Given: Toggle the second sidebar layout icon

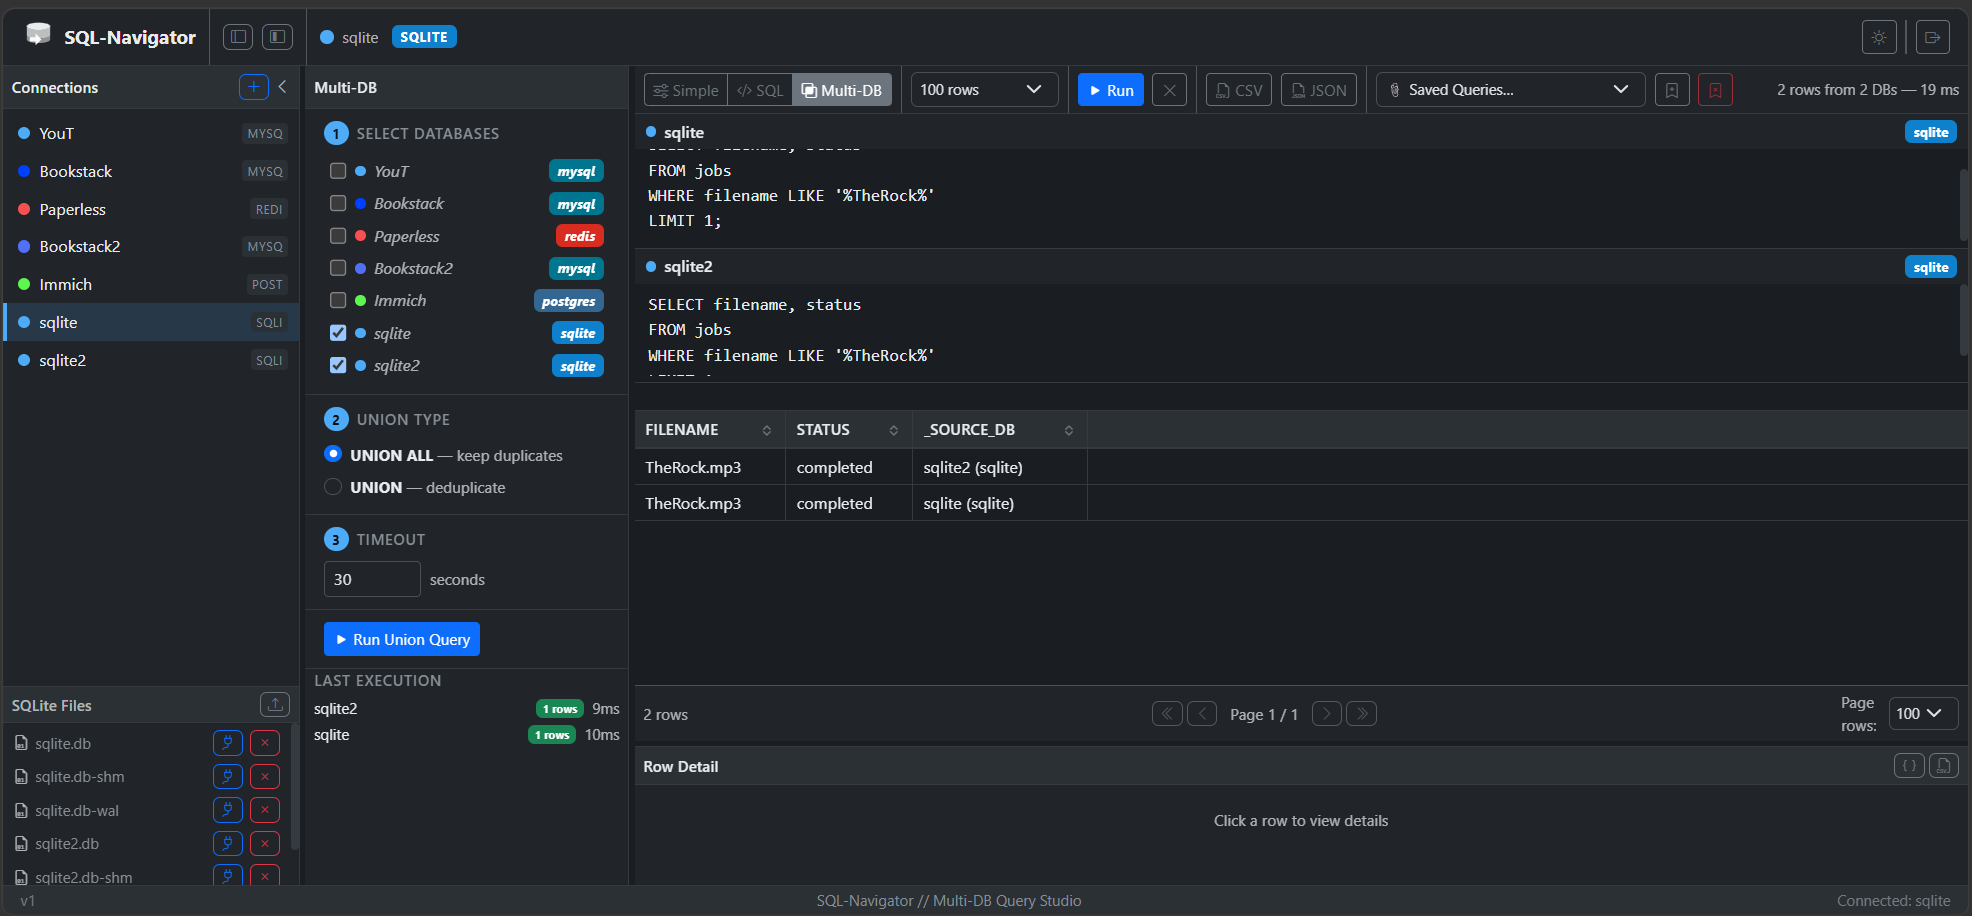Looking at the screenshot, I should [x=277, y=37].
